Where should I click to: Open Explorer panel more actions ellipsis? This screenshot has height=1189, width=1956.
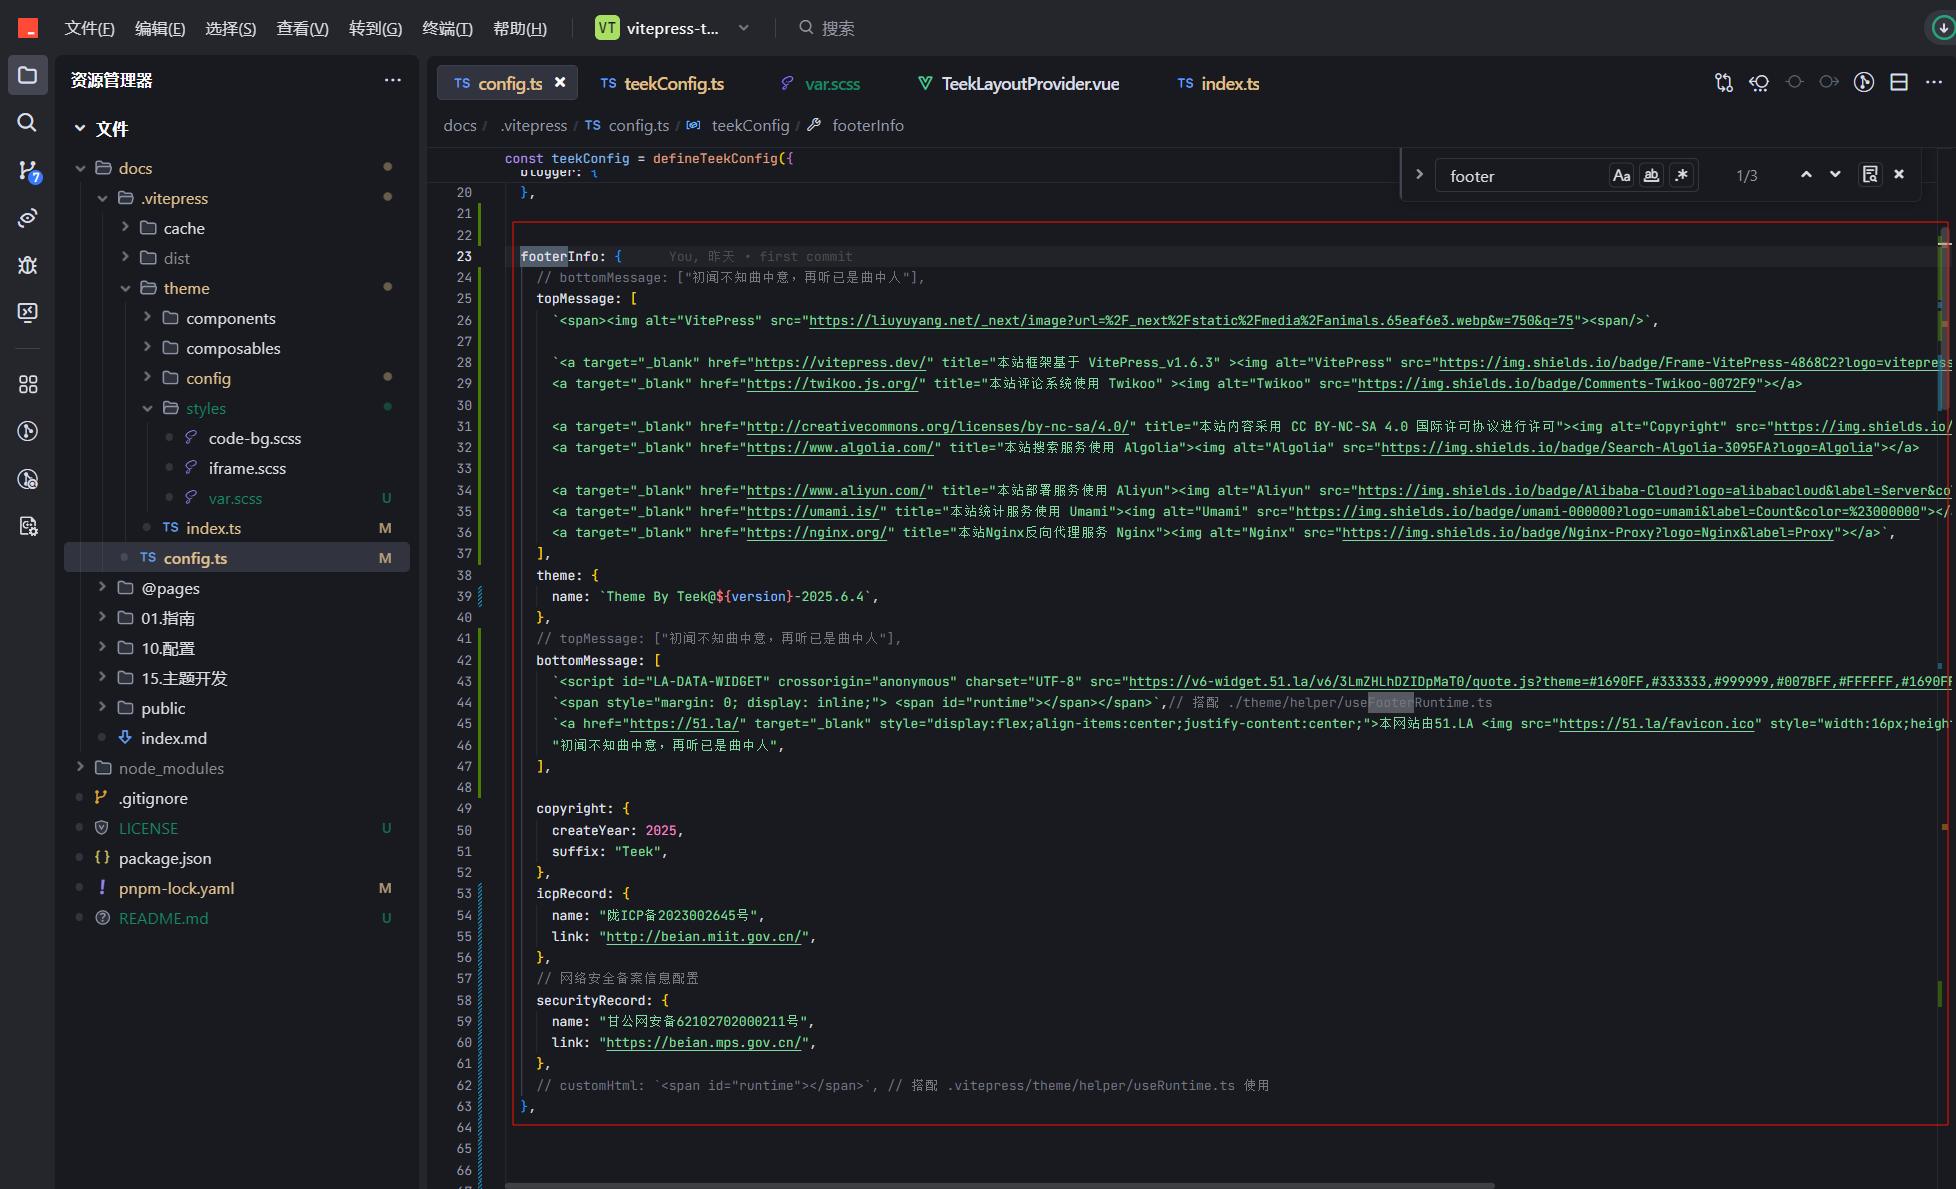392,80
